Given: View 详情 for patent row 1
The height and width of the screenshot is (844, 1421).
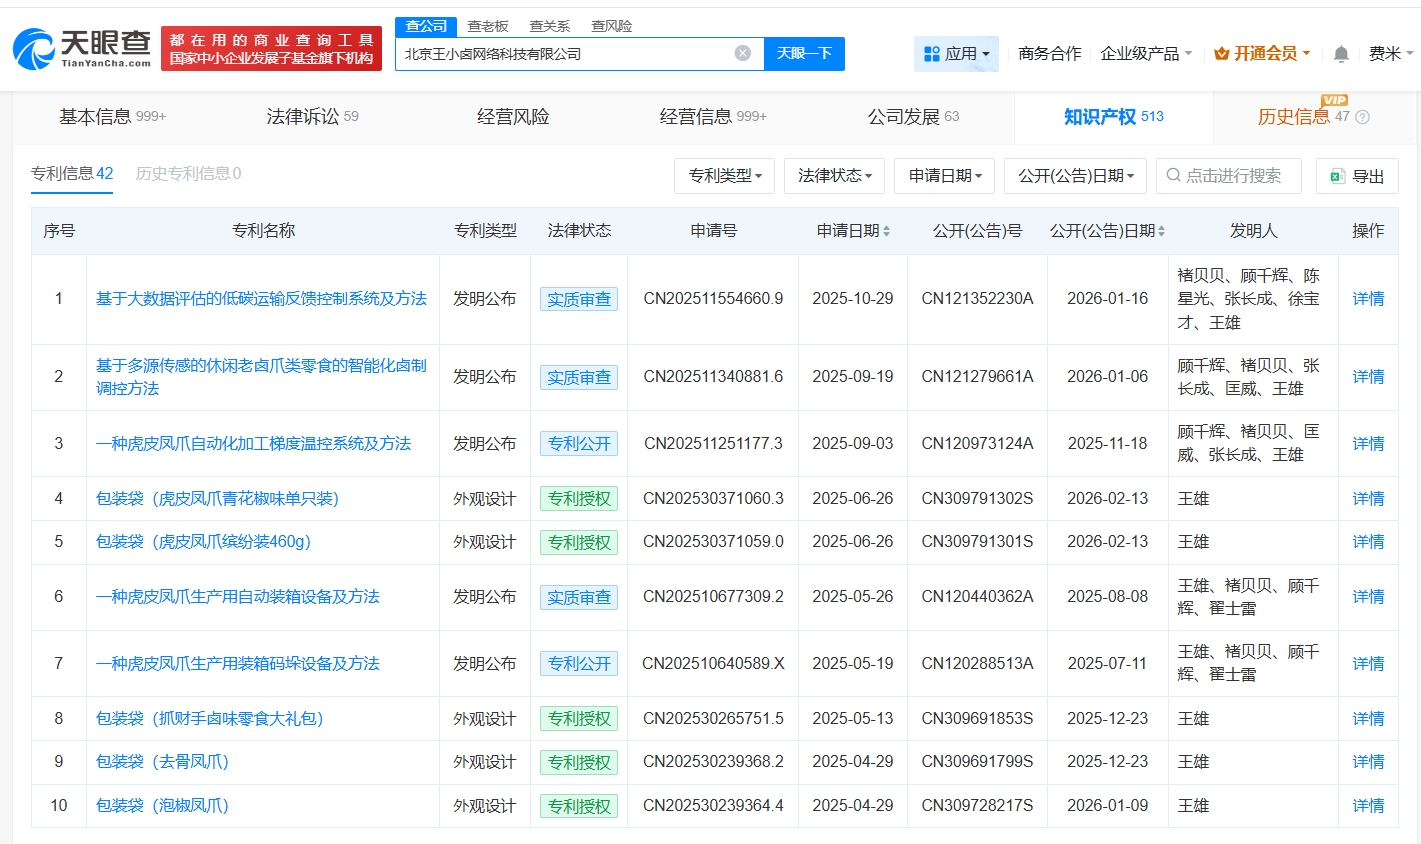Looking at the screenshot, I should [x=1368, y=299].
